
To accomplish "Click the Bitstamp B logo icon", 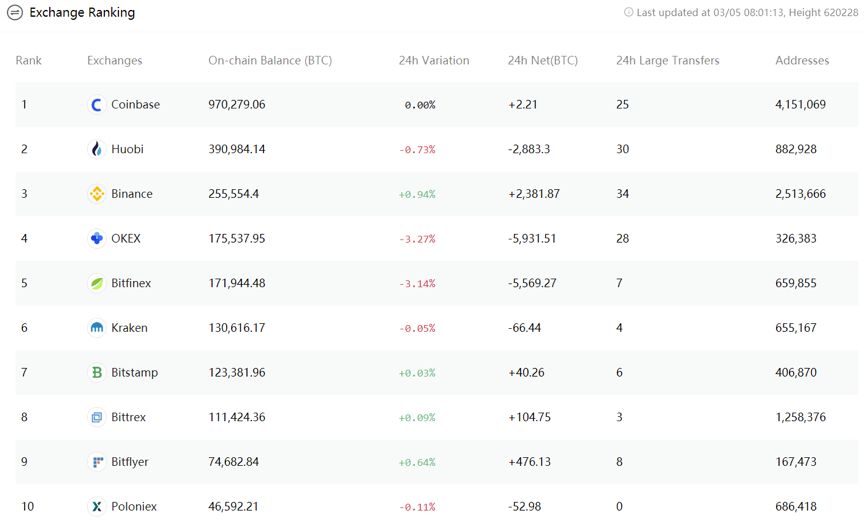I will click(97, 373).
